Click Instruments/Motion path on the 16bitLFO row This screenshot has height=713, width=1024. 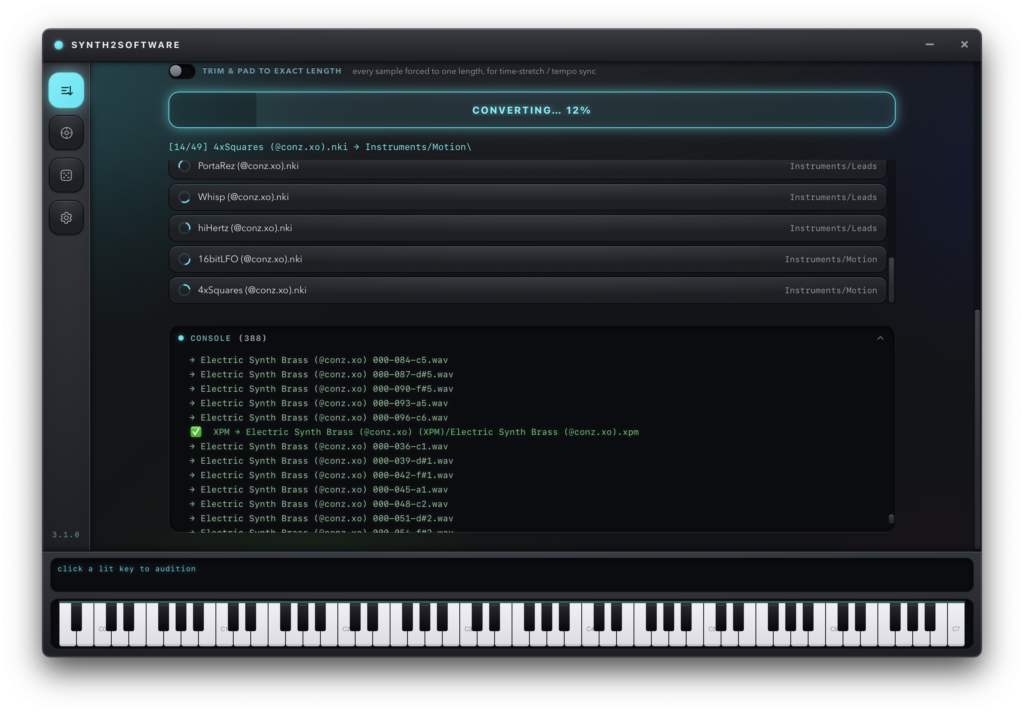click(x=831, y=259)
